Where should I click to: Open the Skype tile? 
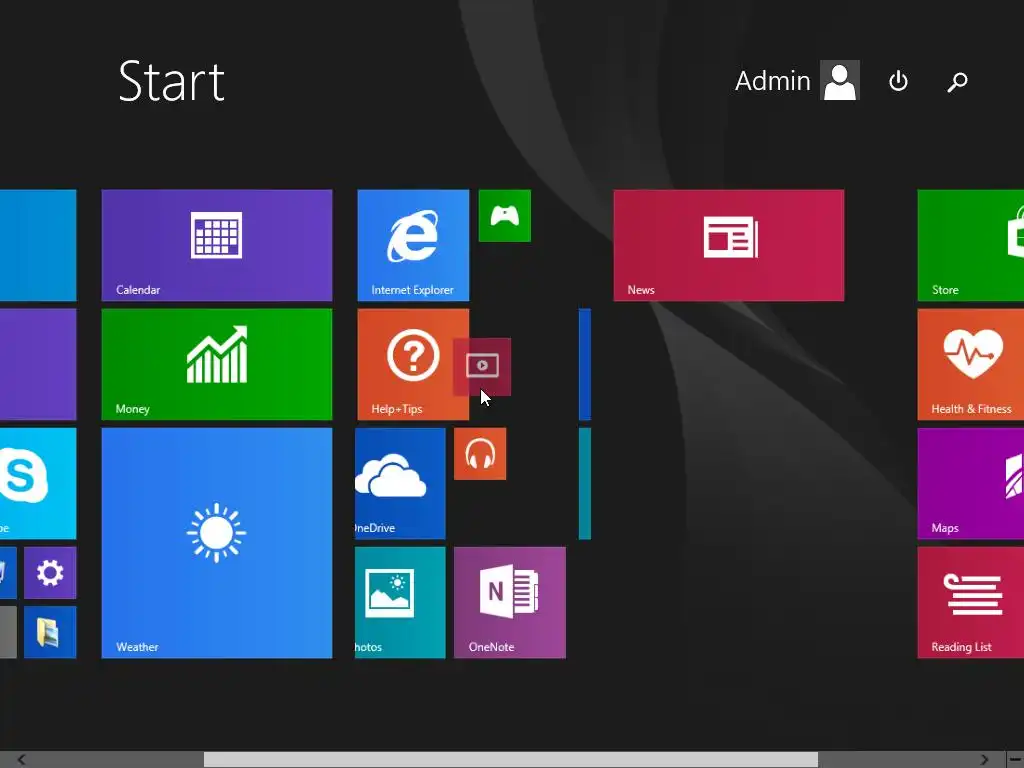tap(38, 484)
